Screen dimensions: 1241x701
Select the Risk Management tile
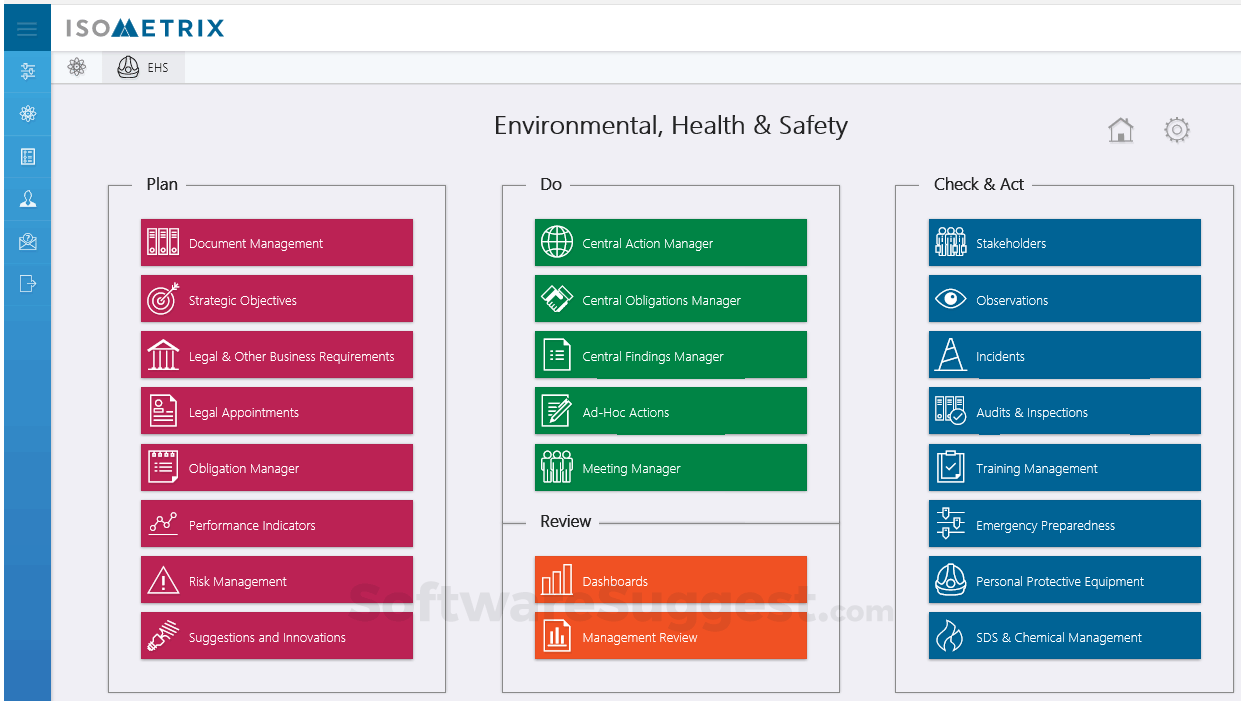(277, 579)
